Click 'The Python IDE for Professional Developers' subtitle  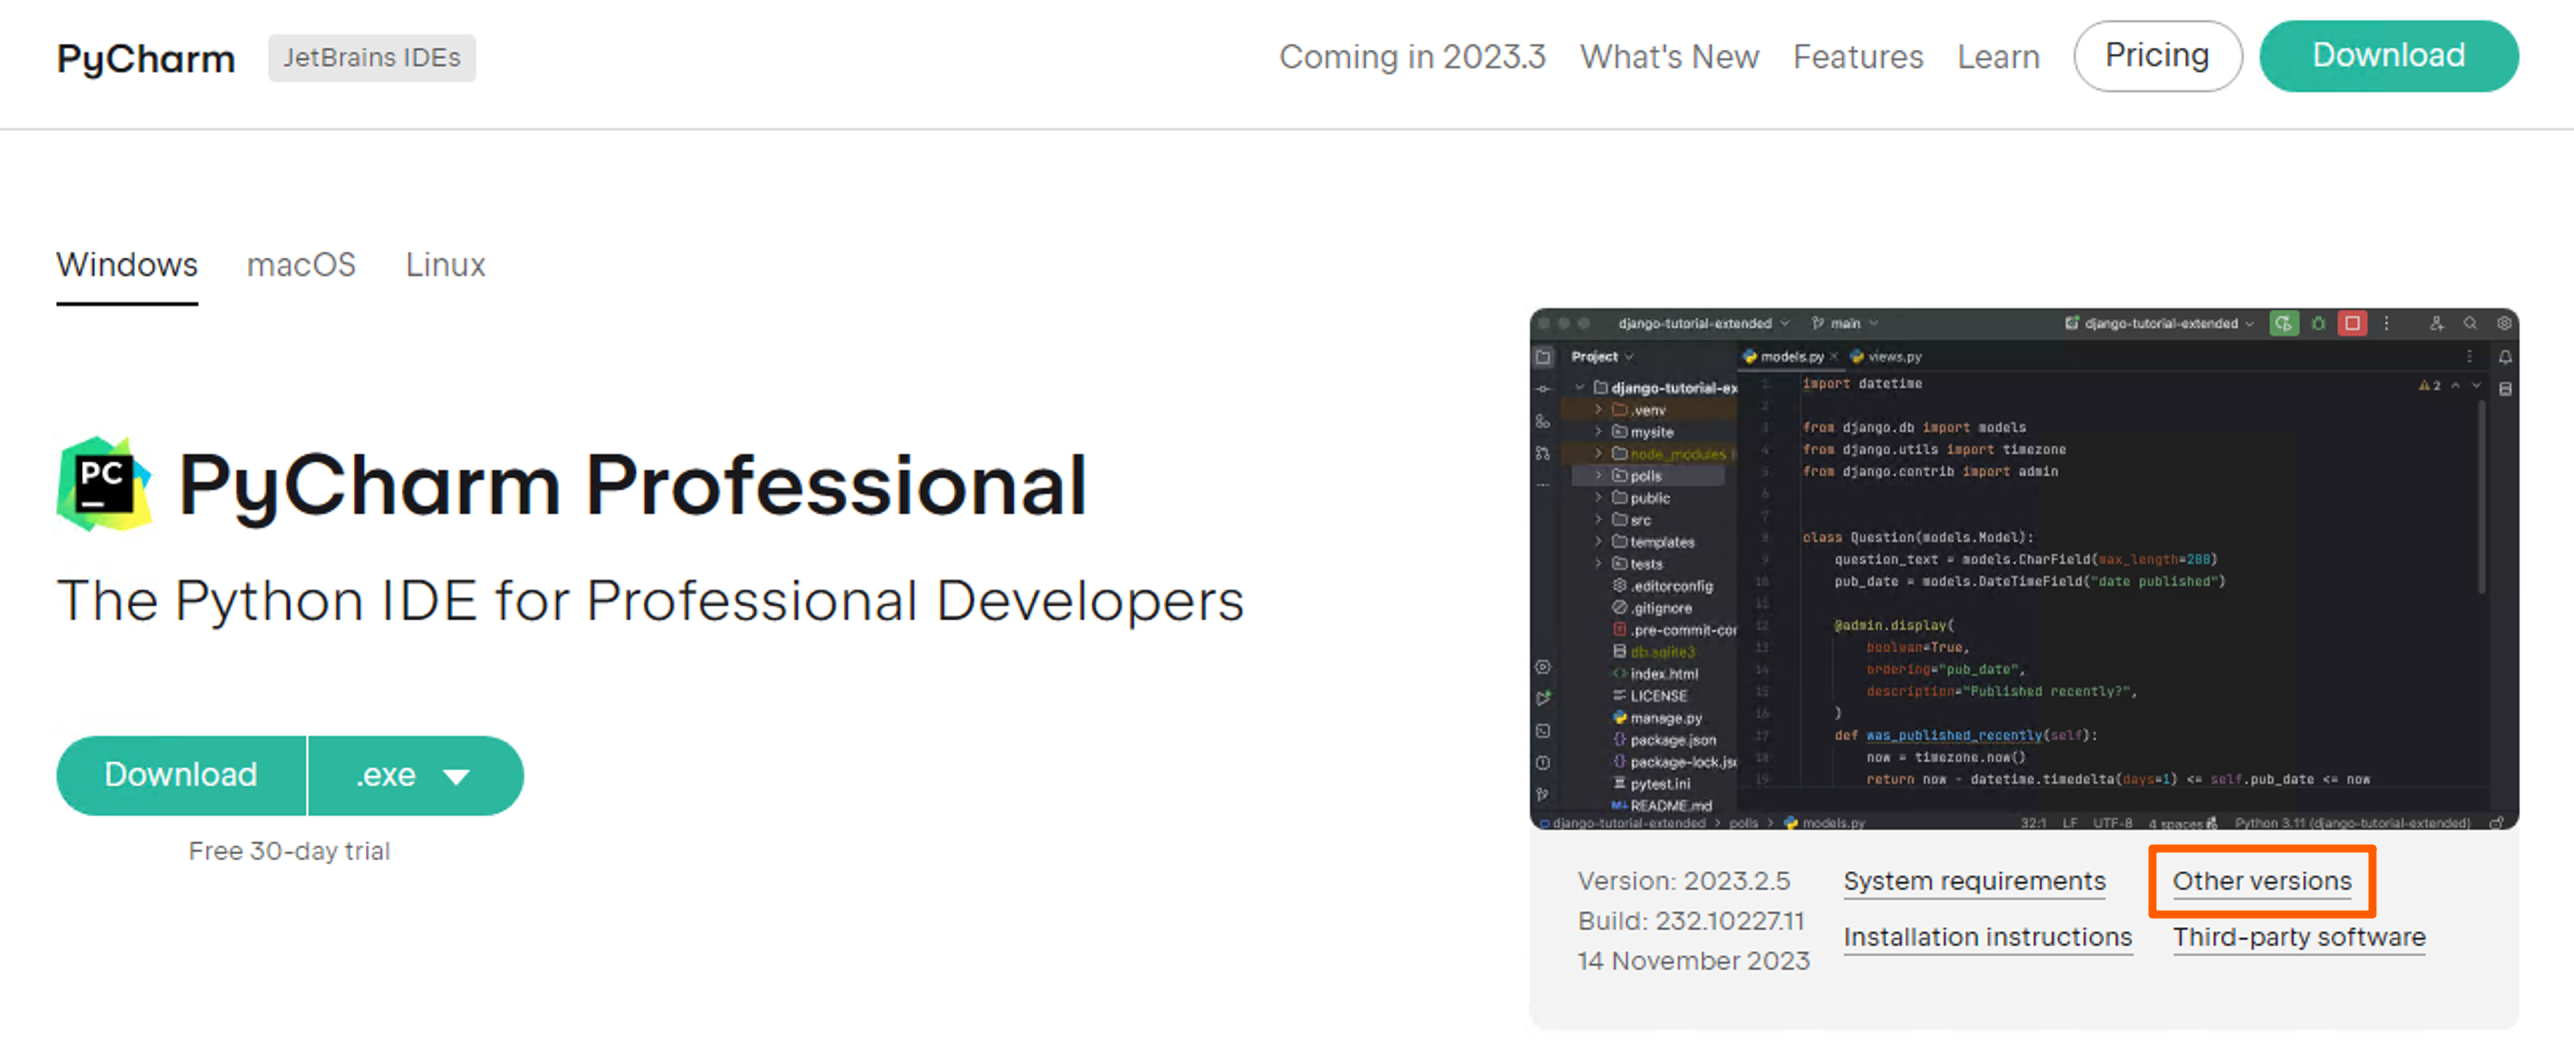click(650, 601)
